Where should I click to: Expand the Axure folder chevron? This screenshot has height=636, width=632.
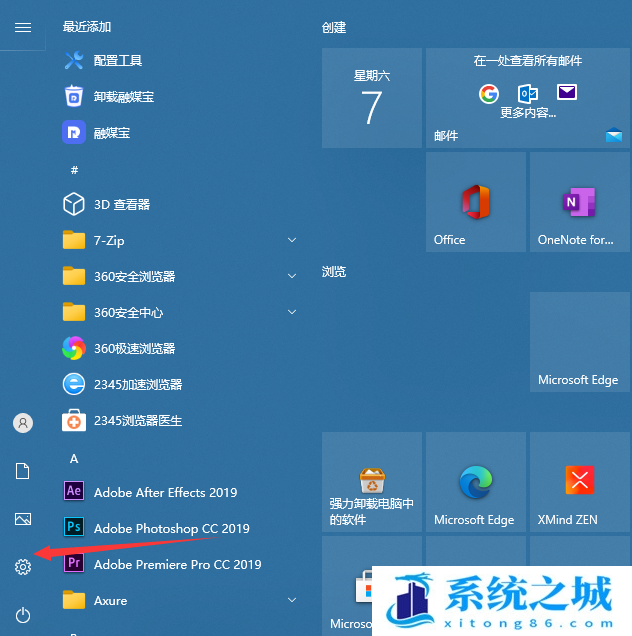coord(292,600)
